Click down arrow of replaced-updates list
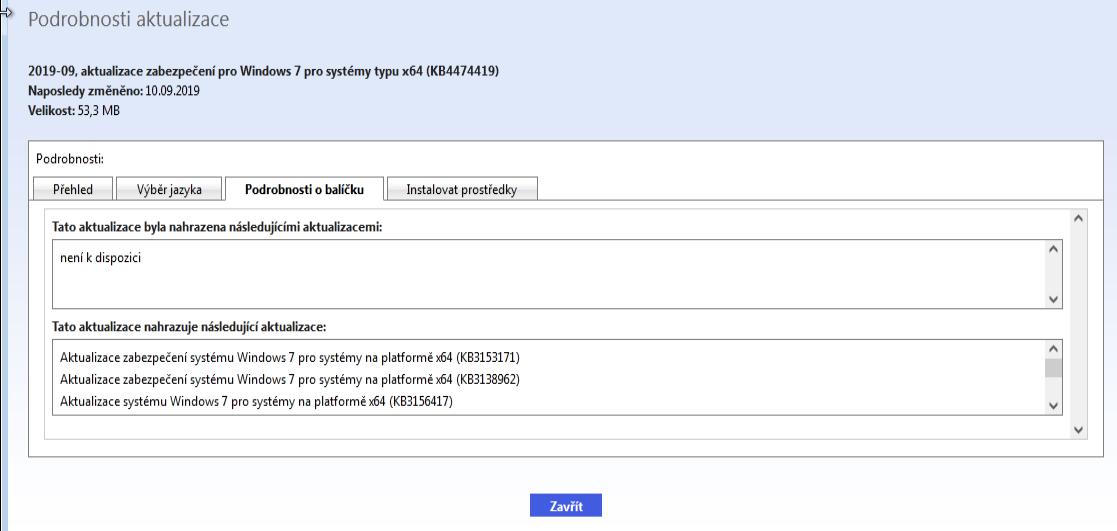 point(1053,405)
